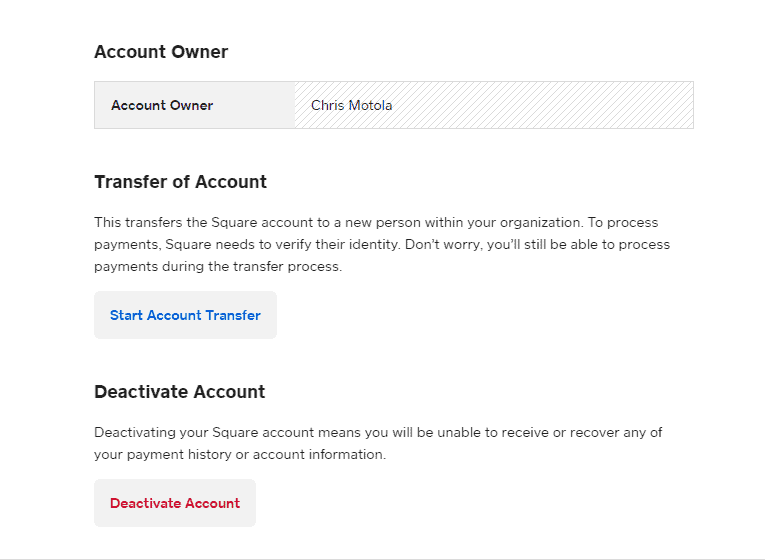
Task: Click the Account Owner section heading
Action: pos(161,52)
